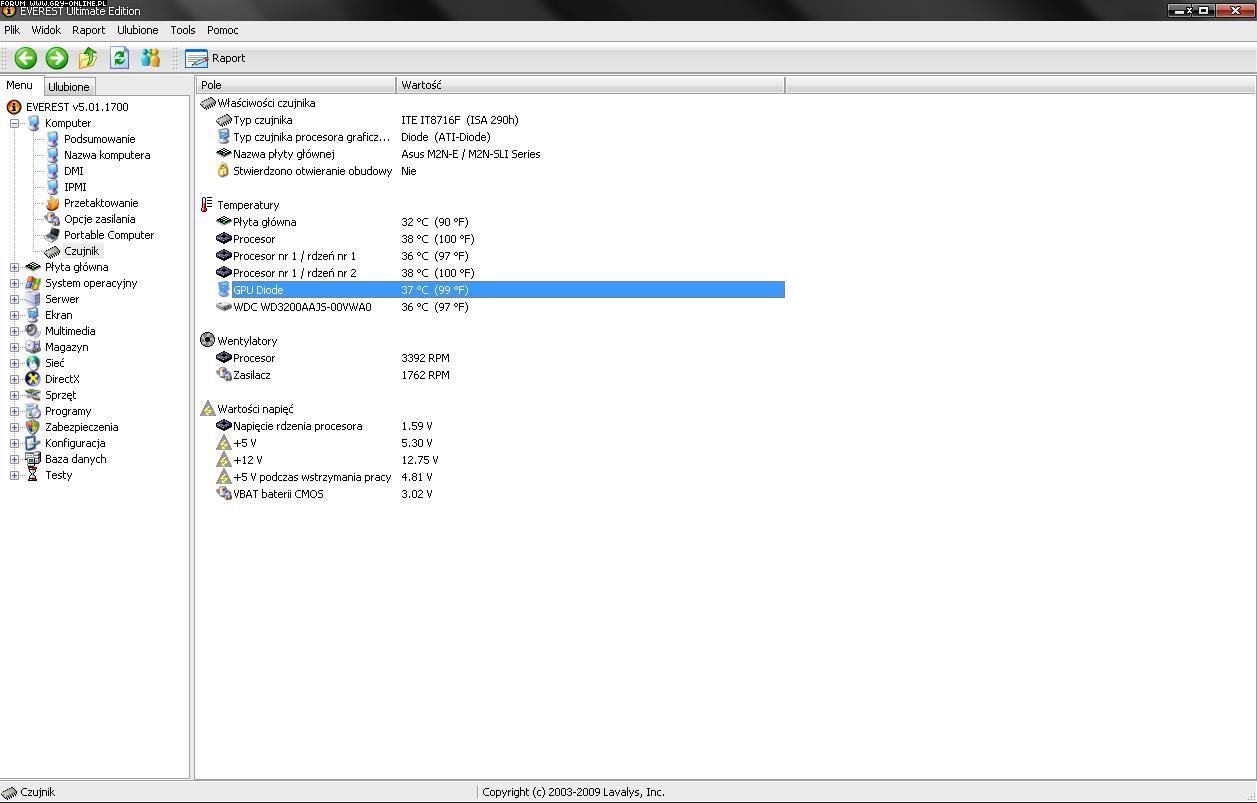
Task: Click the Pole column header
Action: [296, 85]
